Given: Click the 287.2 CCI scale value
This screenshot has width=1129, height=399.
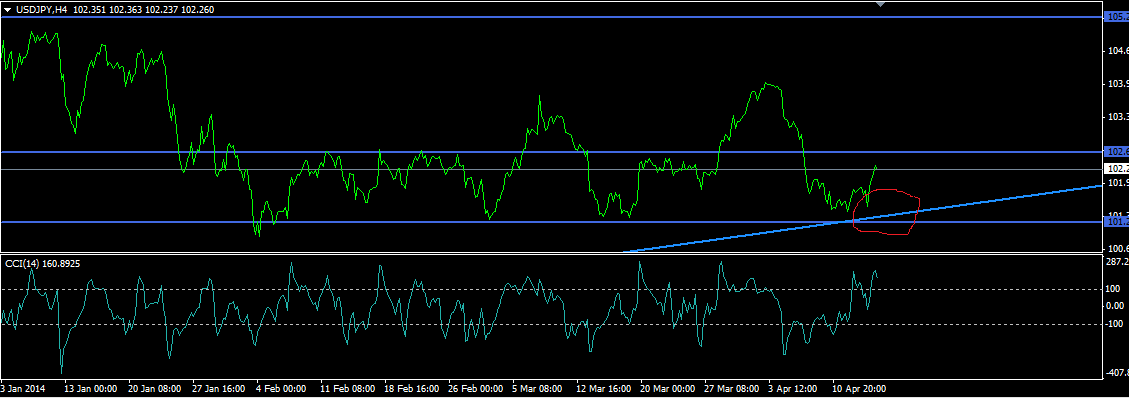Looking at the screenshot, I should tap(1117, 263).
